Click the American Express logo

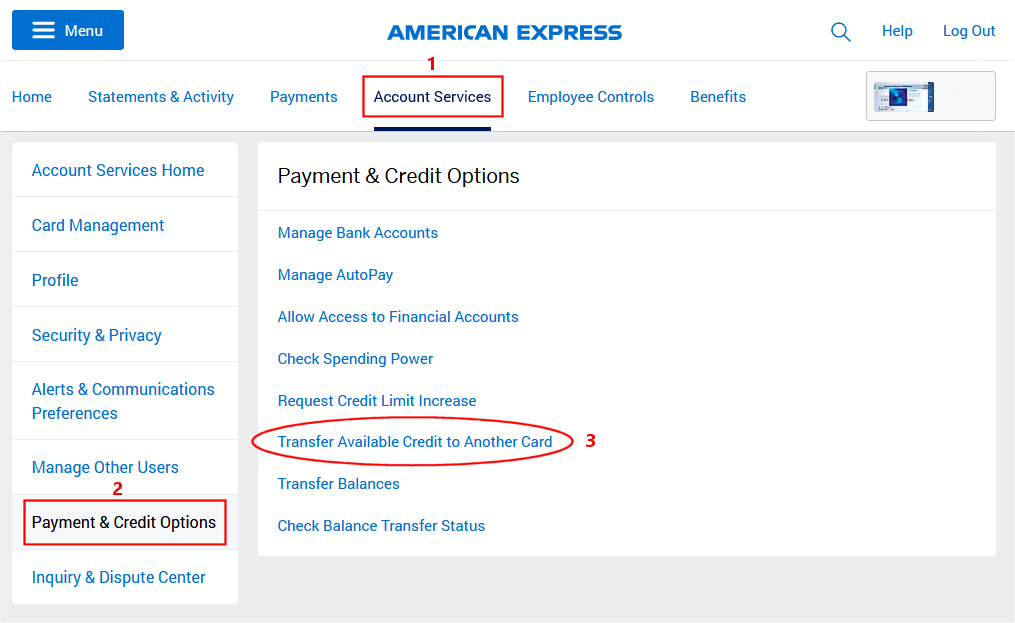point(504,32)
